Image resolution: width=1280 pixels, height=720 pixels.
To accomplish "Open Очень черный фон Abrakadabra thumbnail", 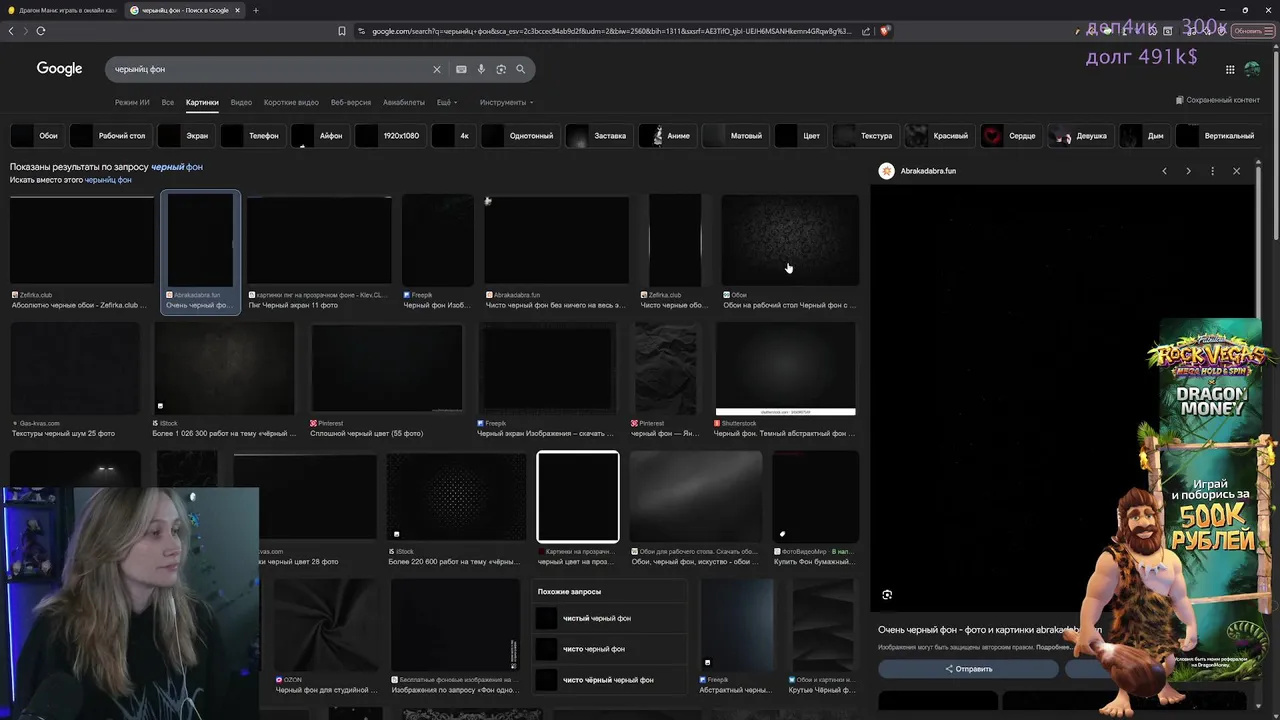I will 200,240.
